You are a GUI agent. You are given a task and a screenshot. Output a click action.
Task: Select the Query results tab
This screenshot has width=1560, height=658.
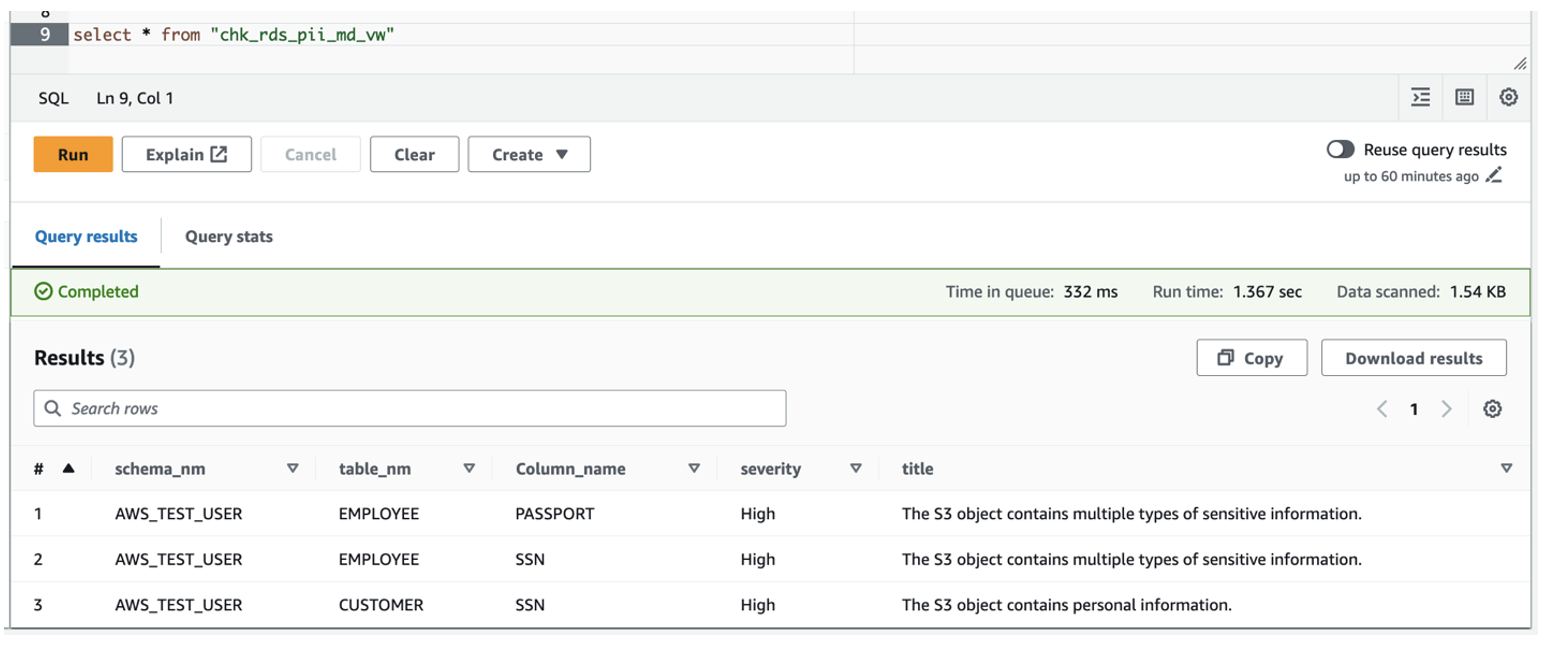86,237
